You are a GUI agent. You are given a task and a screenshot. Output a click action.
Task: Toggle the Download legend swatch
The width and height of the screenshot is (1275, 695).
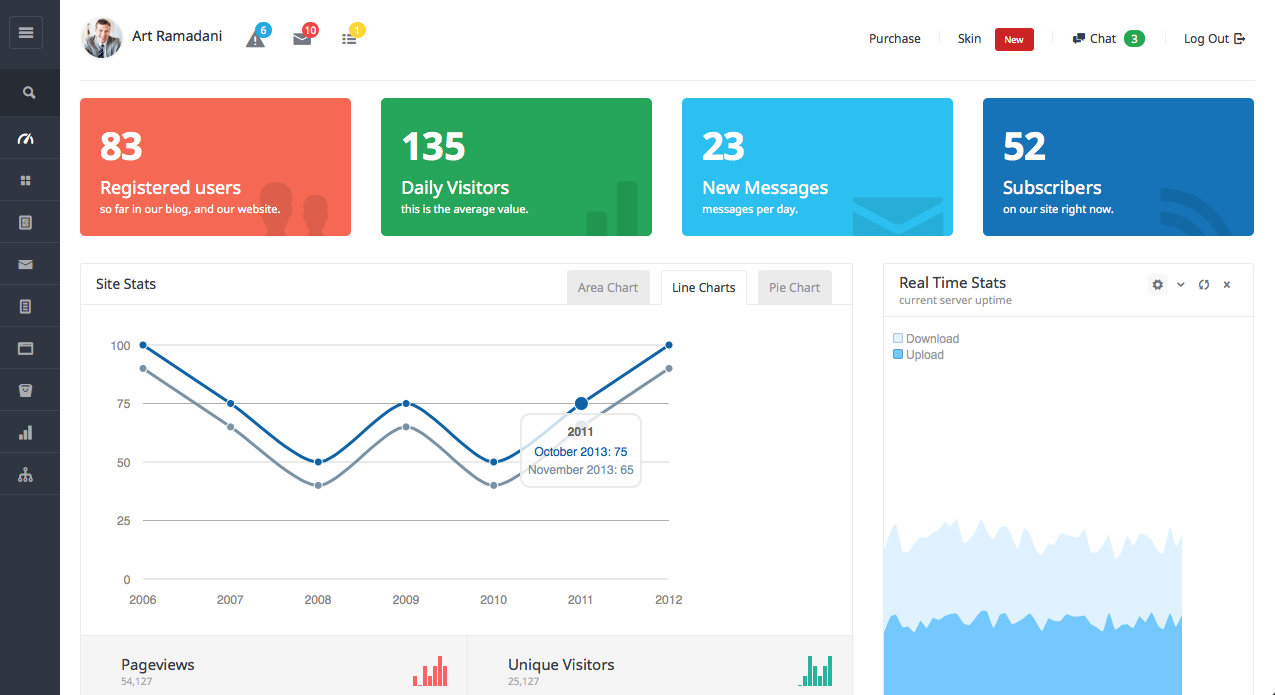(898, 339)
